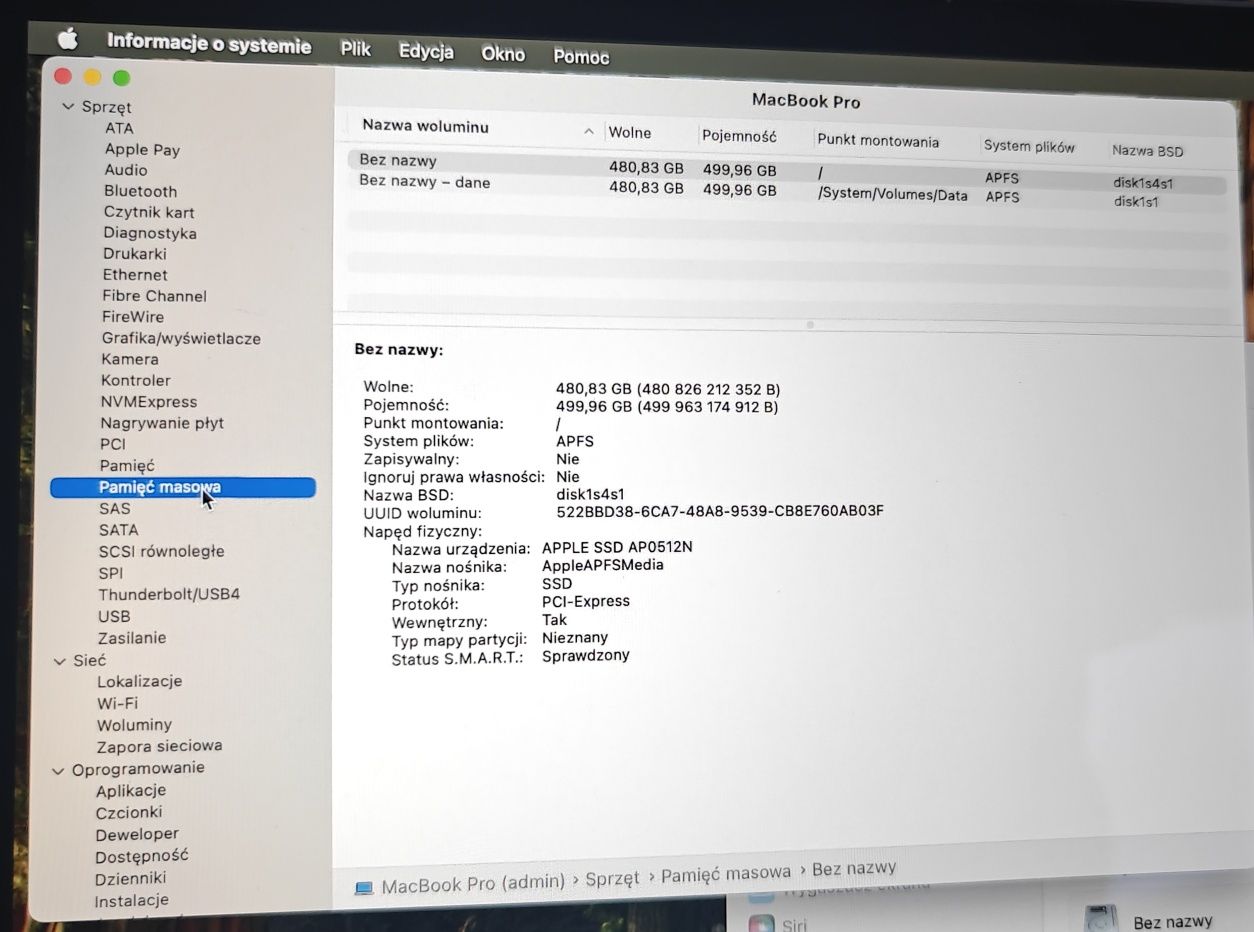Select Woluminy under Sieć
Image resolution: width=1254 pixels, height=932 pixels.
click(134, 725)
